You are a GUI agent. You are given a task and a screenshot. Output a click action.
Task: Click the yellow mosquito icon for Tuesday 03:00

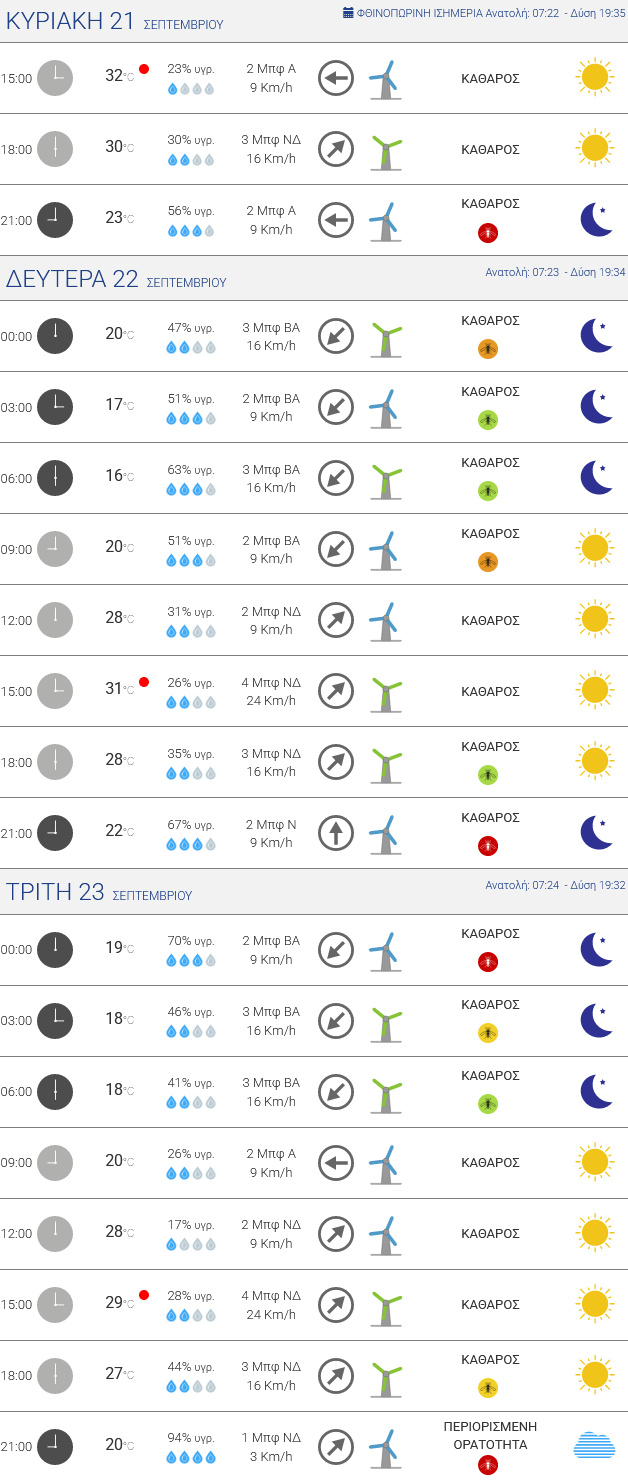(x=488, y=1033)
